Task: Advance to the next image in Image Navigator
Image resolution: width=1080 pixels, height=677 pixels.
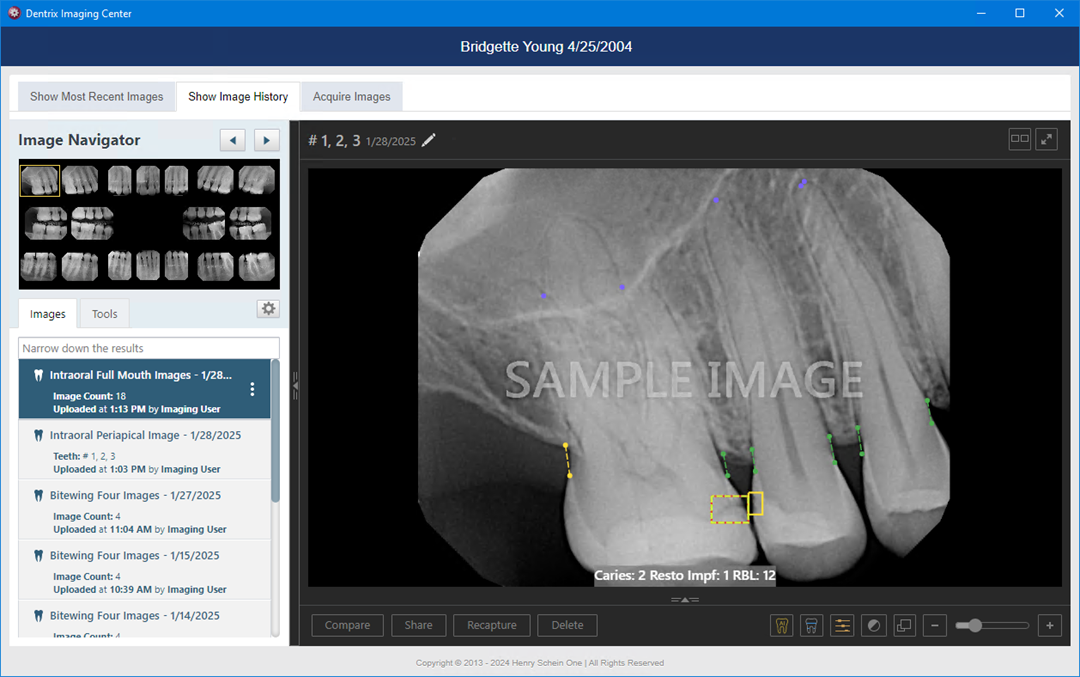Action: point(266,140)
